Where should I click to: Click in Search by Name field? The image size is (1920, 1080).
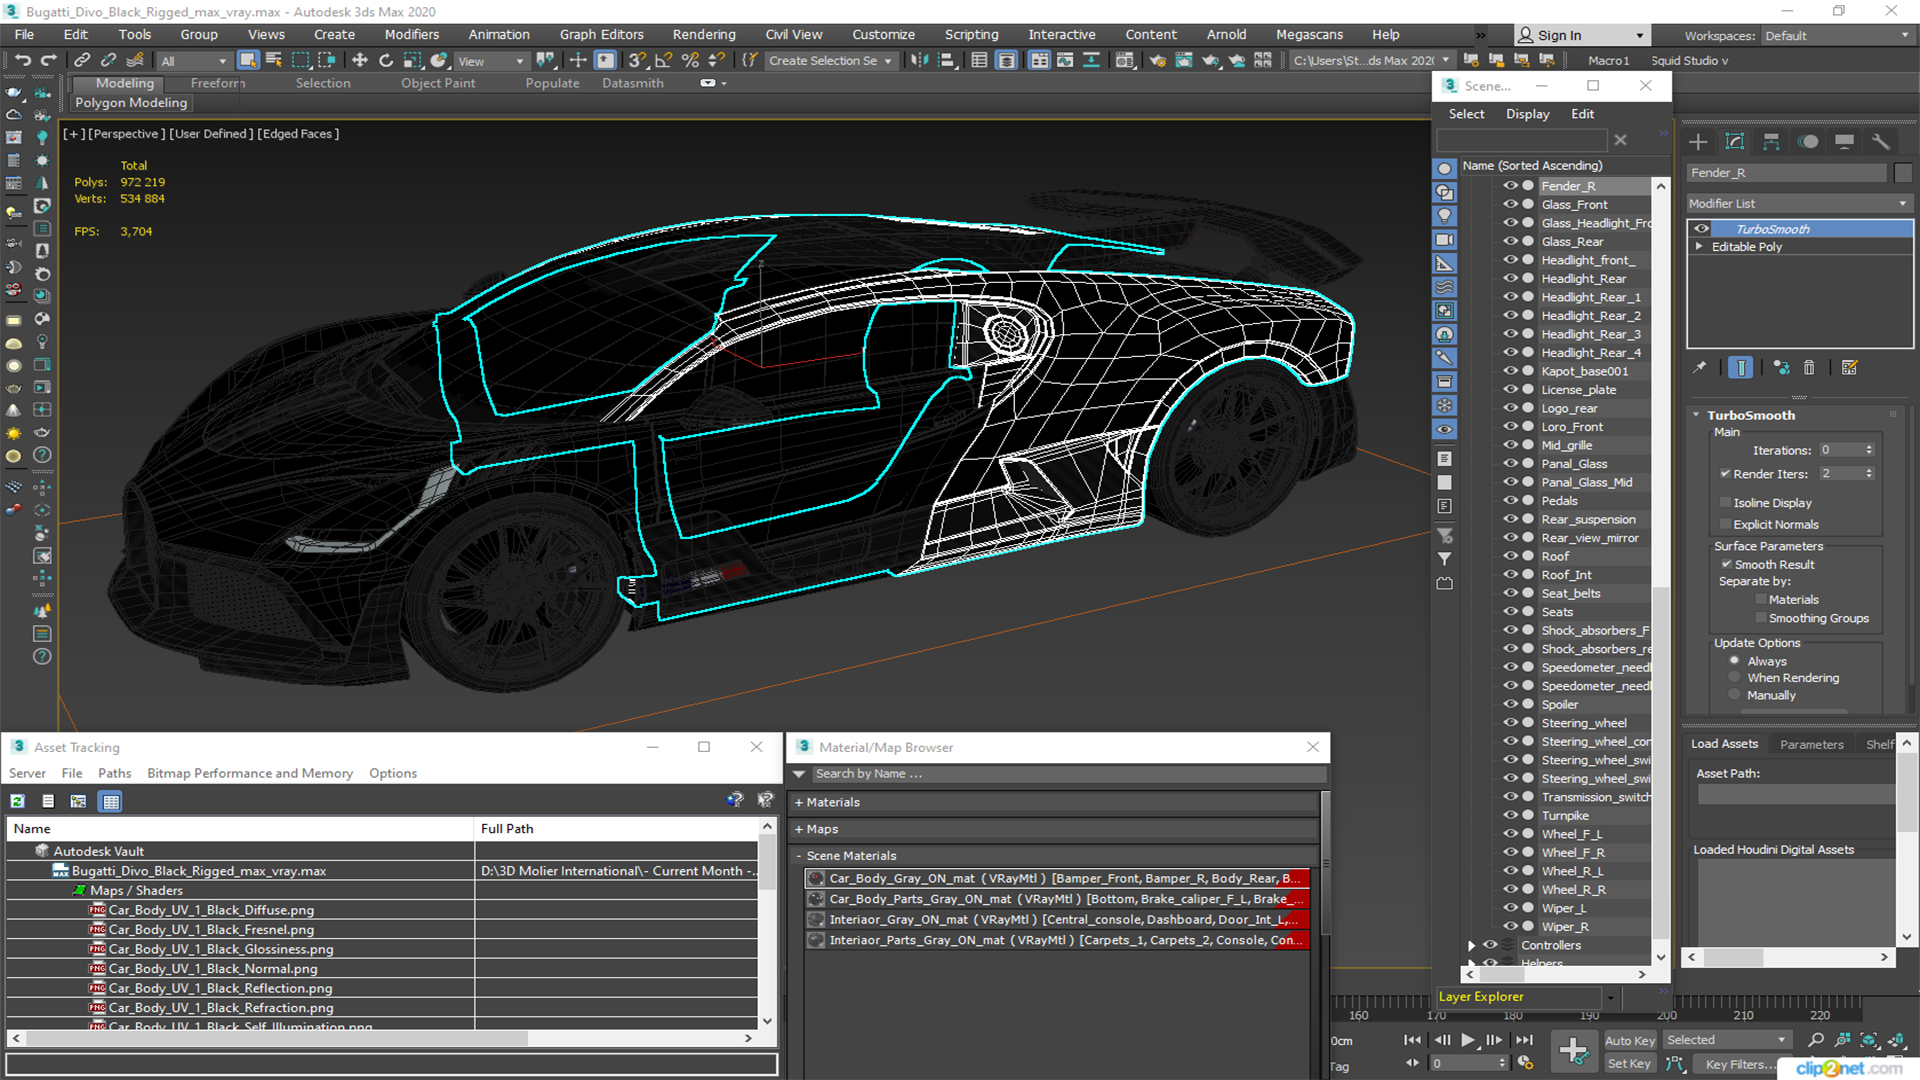[x=1068, y=773]
